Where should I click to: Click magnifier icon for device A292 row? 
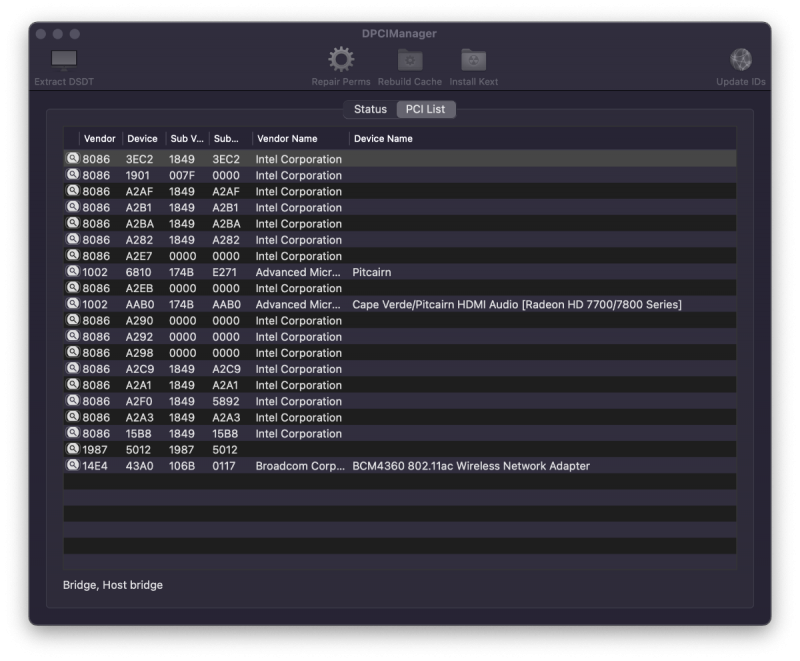tap(73, 336)
